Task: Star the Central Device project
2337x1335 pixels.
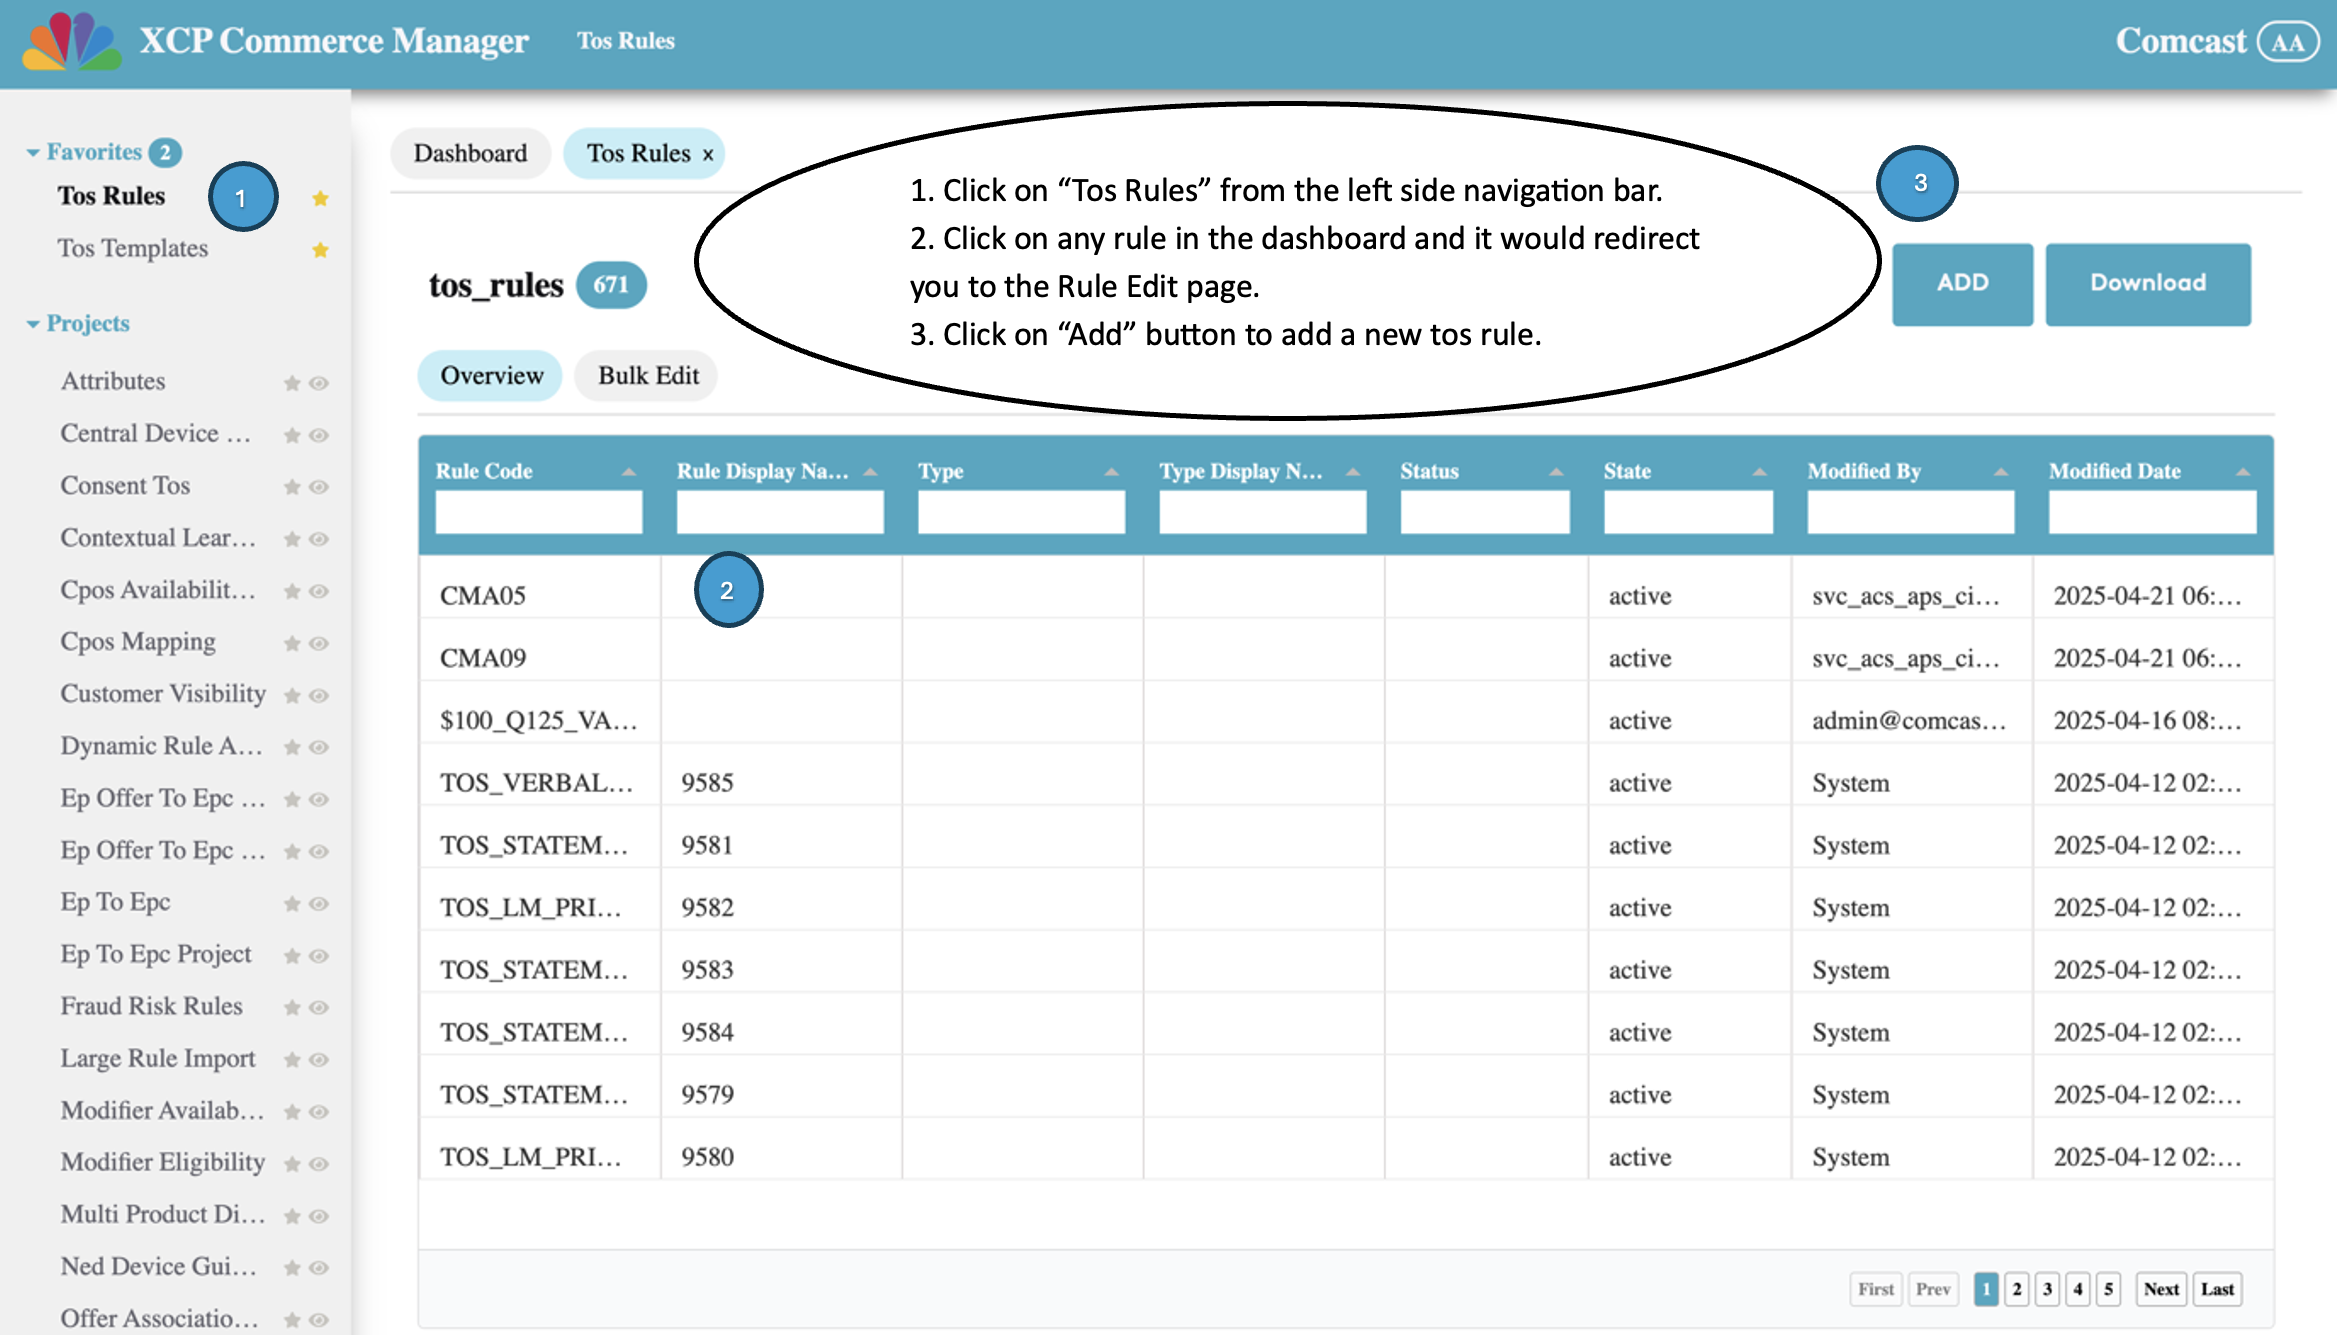Action: point(292,435)
